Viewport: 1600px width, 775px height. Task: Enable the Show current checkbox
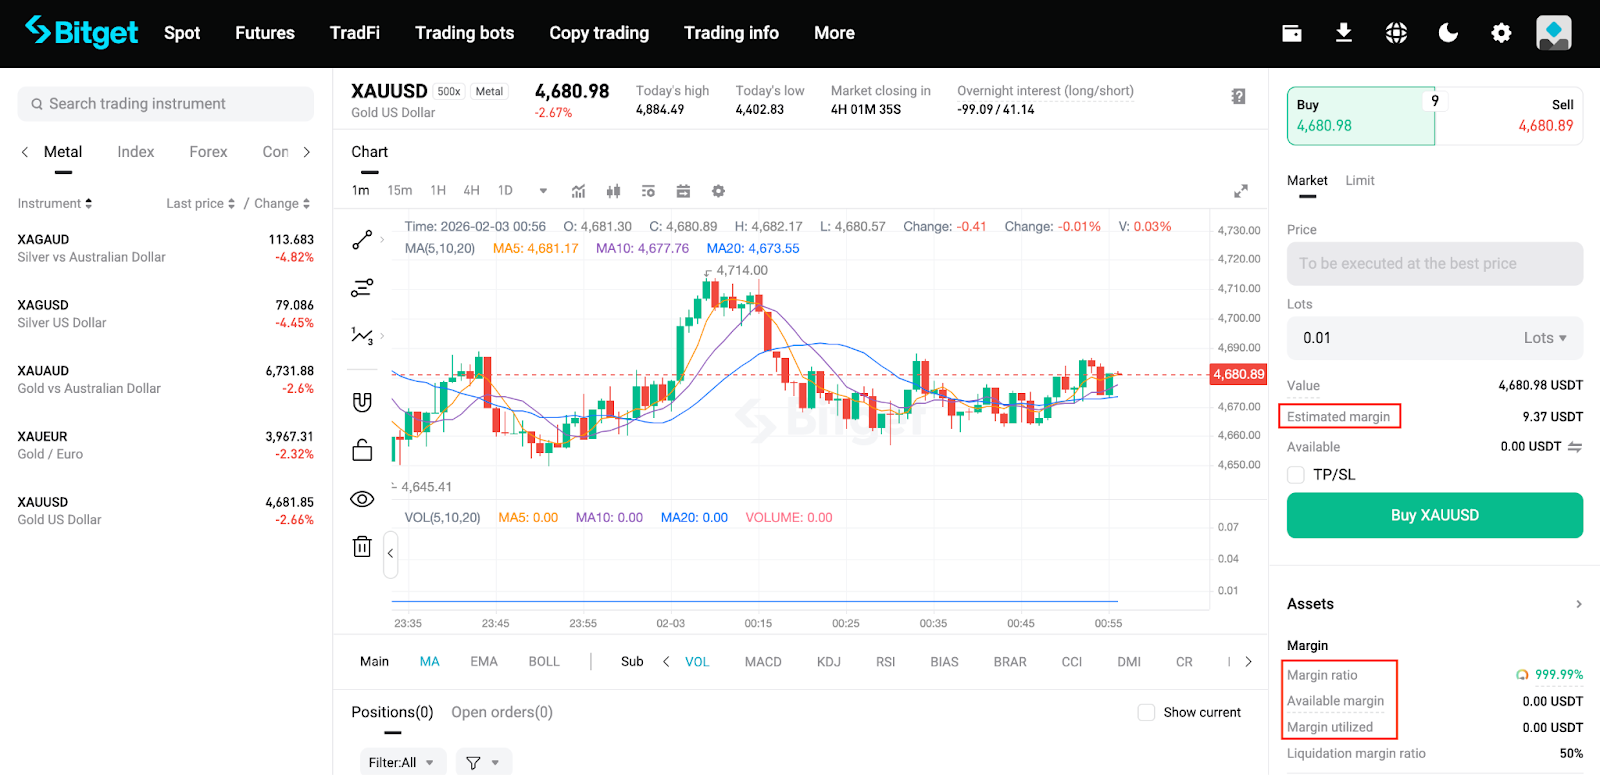pos(1146,712)
